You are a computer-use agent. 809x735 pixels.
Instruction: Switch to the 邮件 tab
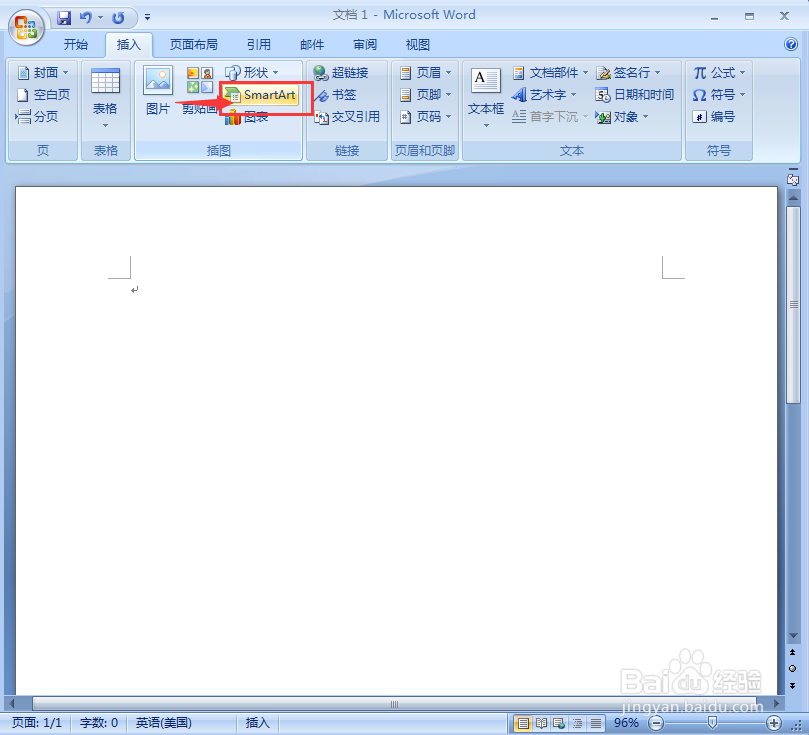[x=312, y=45]
